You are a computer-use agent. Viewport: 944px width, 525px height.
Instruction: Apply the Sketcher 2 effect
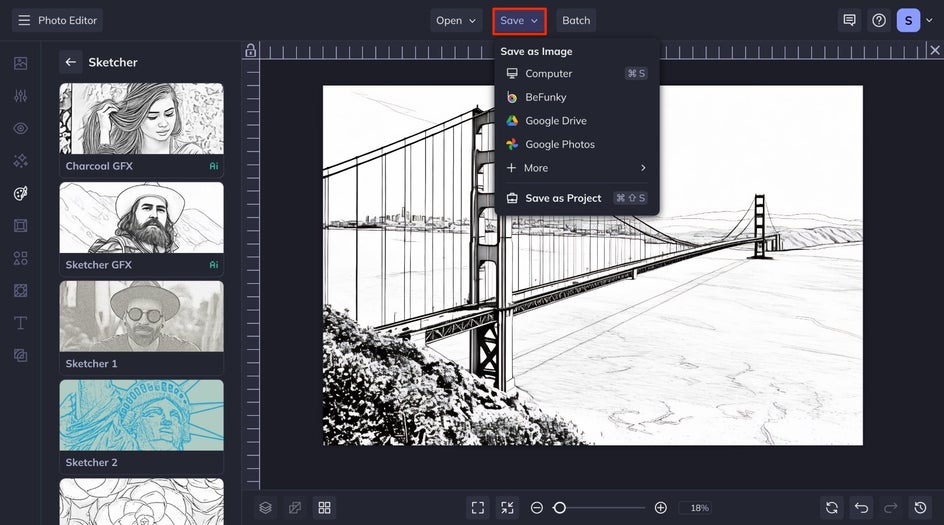pos(141,426)
